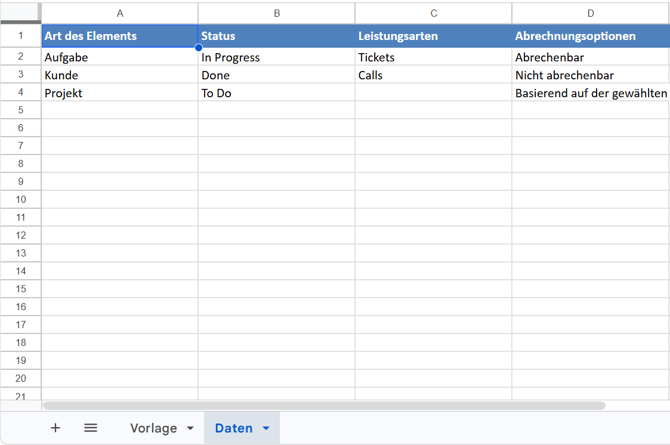Click the 'Nicht abrechenbar' cell
Image resolution: width=670 pixels, height=445 pixels.
590,75
